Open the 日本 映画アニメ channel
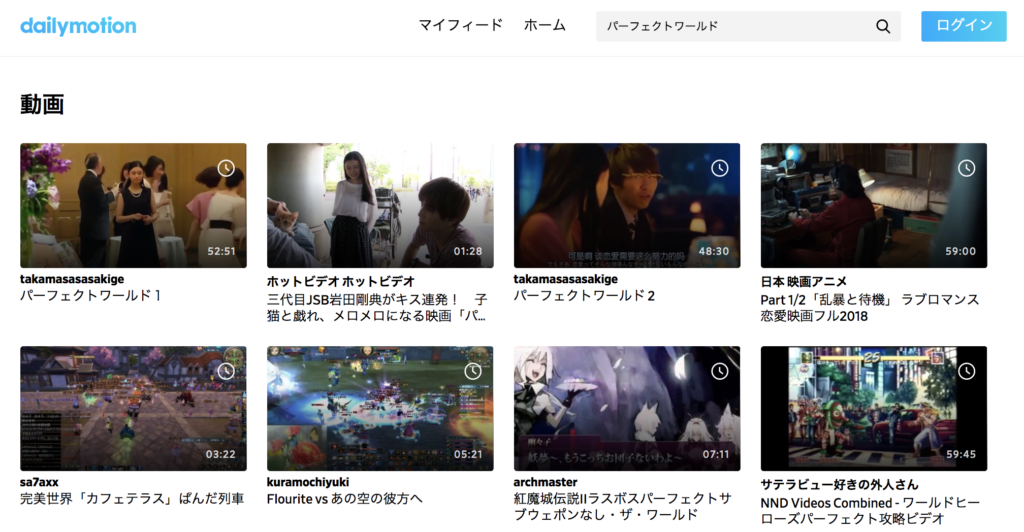 (803, 281)
